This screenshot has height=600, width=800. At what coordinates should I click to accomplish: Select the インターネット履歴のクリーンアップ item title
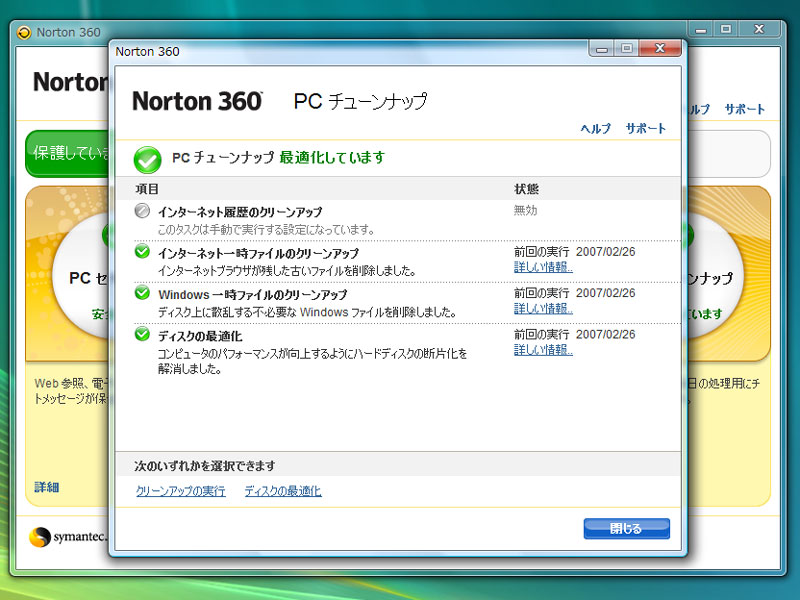240,212
